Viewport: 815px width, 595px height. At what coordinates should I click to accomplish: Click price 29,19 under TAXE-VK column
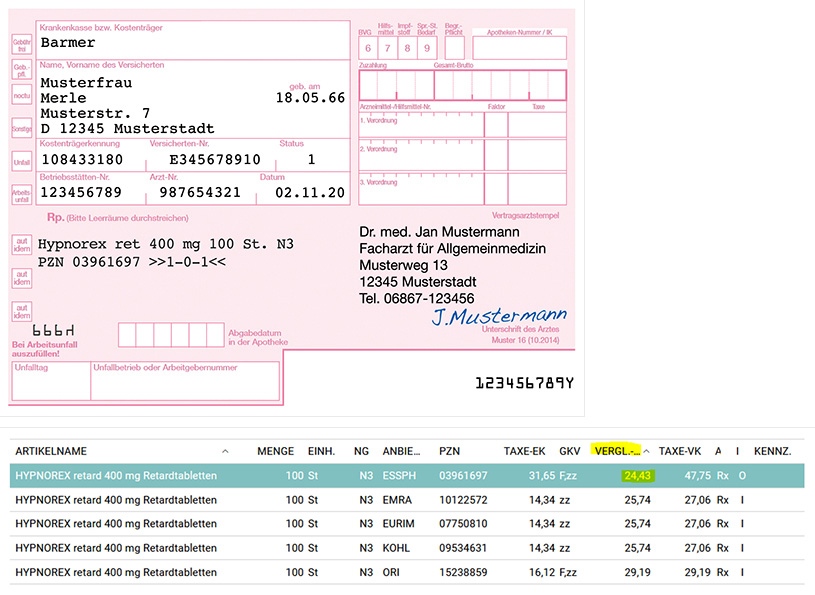click(x=697, y=572)
